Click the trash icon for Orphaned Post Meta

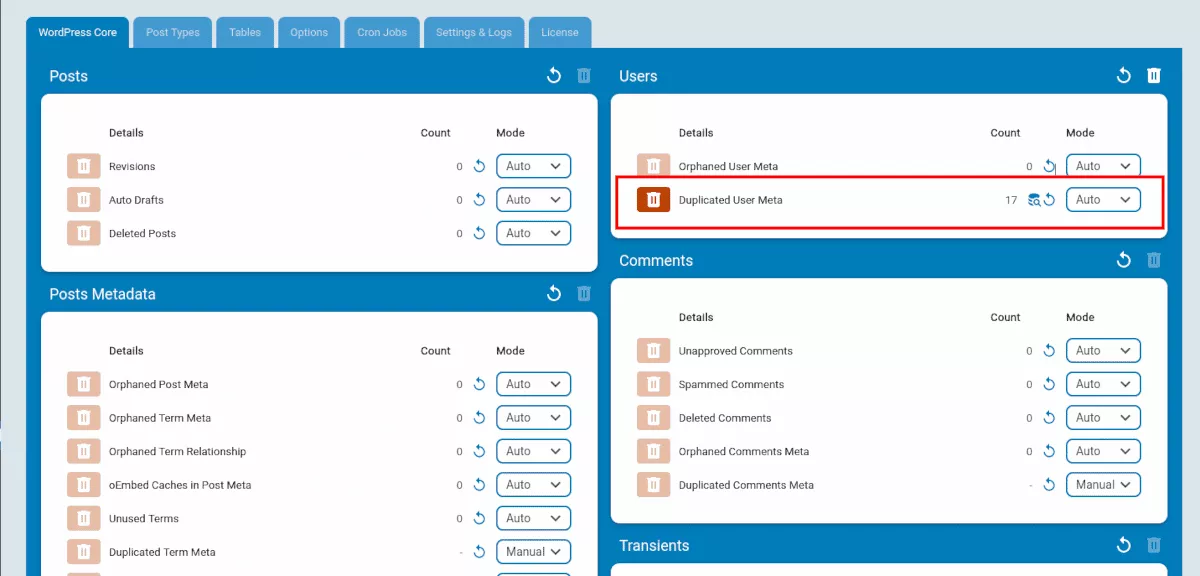click(84, 384)
